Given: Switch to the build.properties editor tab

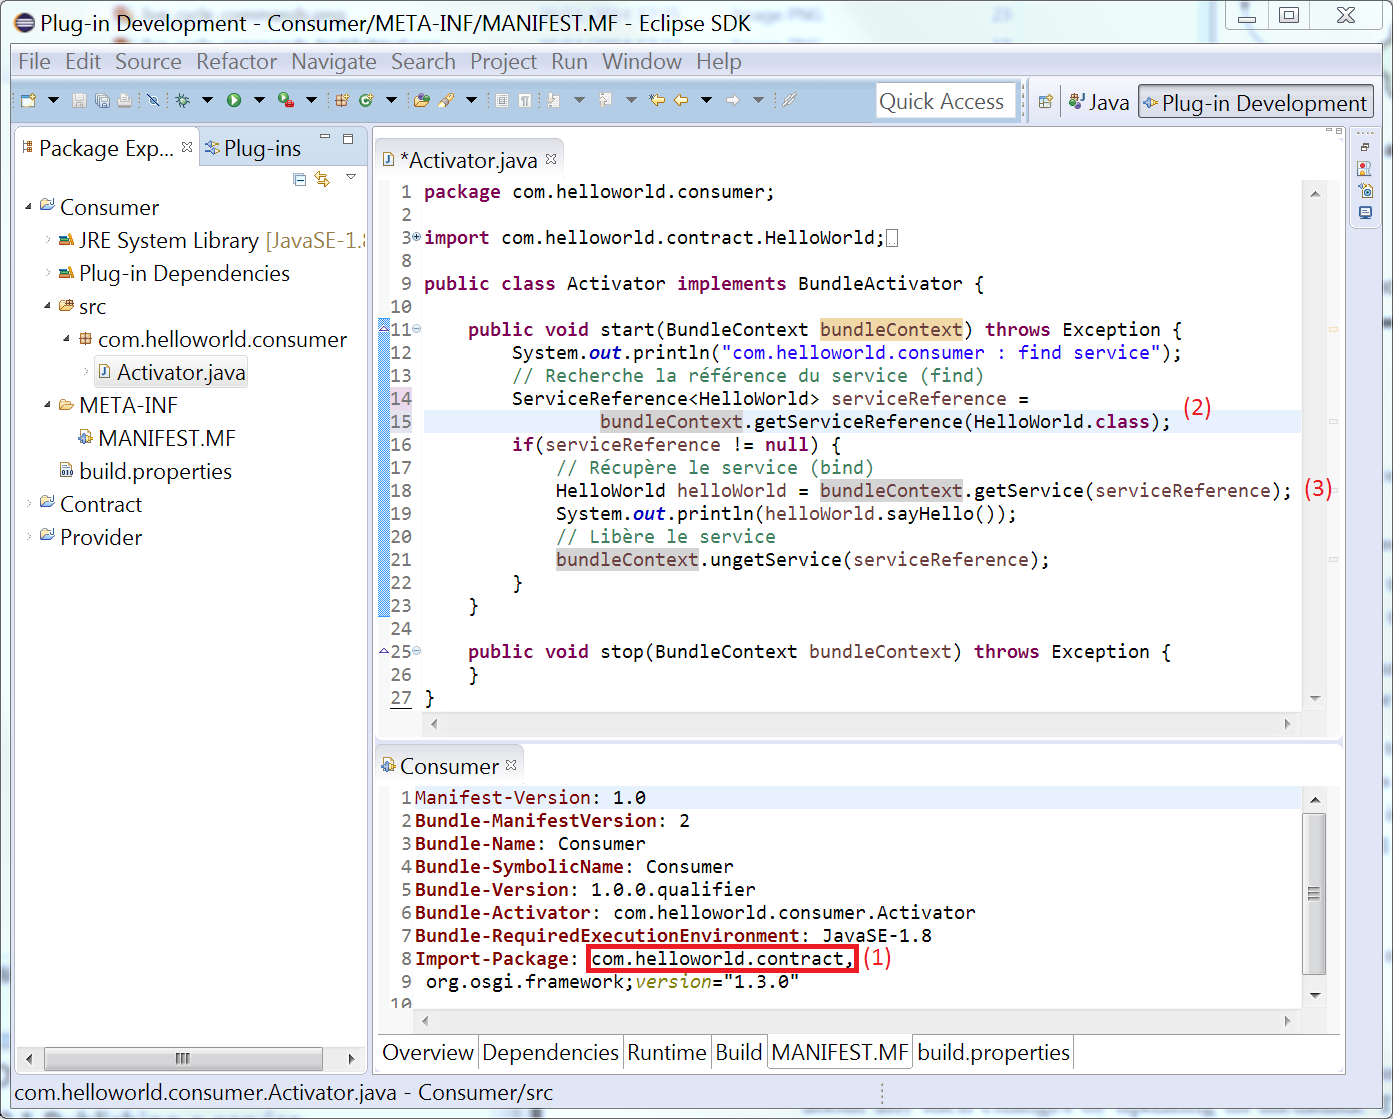Looking at the screenshot, I should pyautogui.click(x=993, y=1052).
